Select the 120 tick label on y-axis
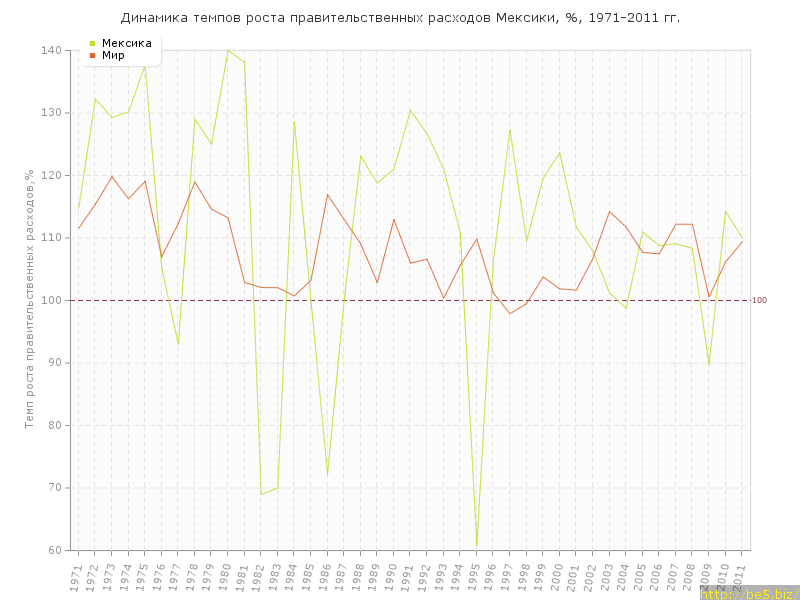This screenshot has width=800, height=600. 51,175
